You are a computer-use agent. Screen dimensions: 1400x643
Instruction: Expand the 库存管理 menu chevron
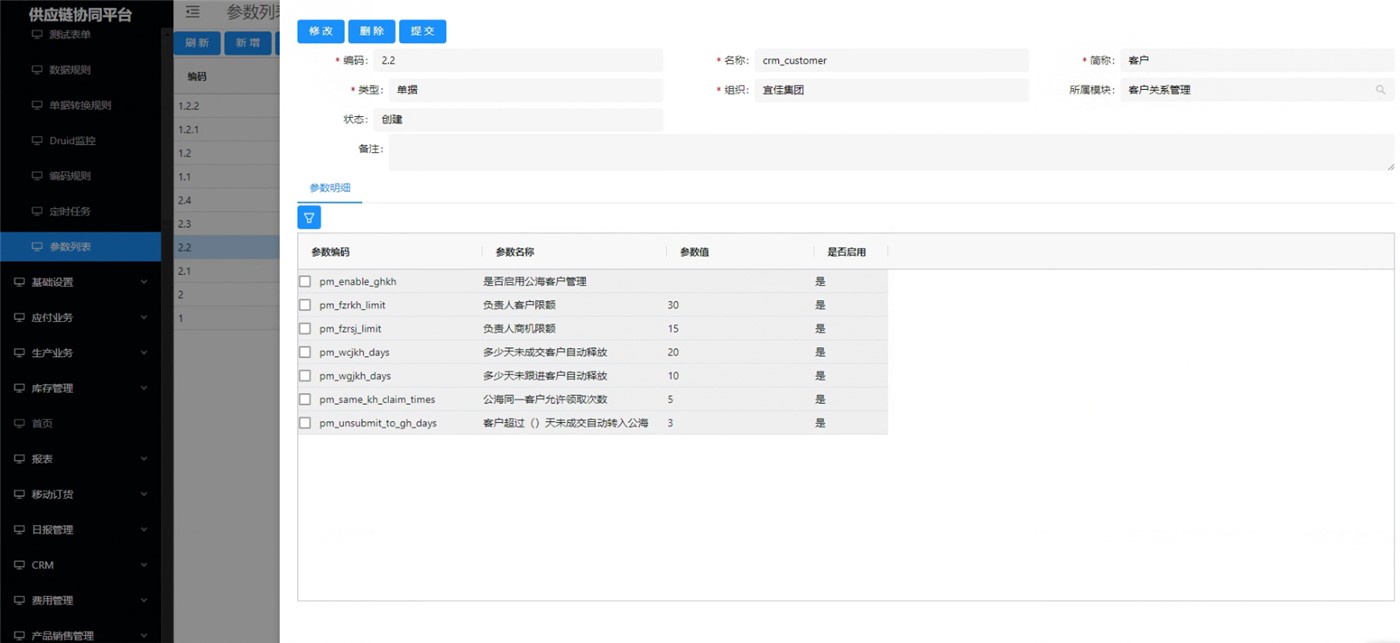click(143, 388)
